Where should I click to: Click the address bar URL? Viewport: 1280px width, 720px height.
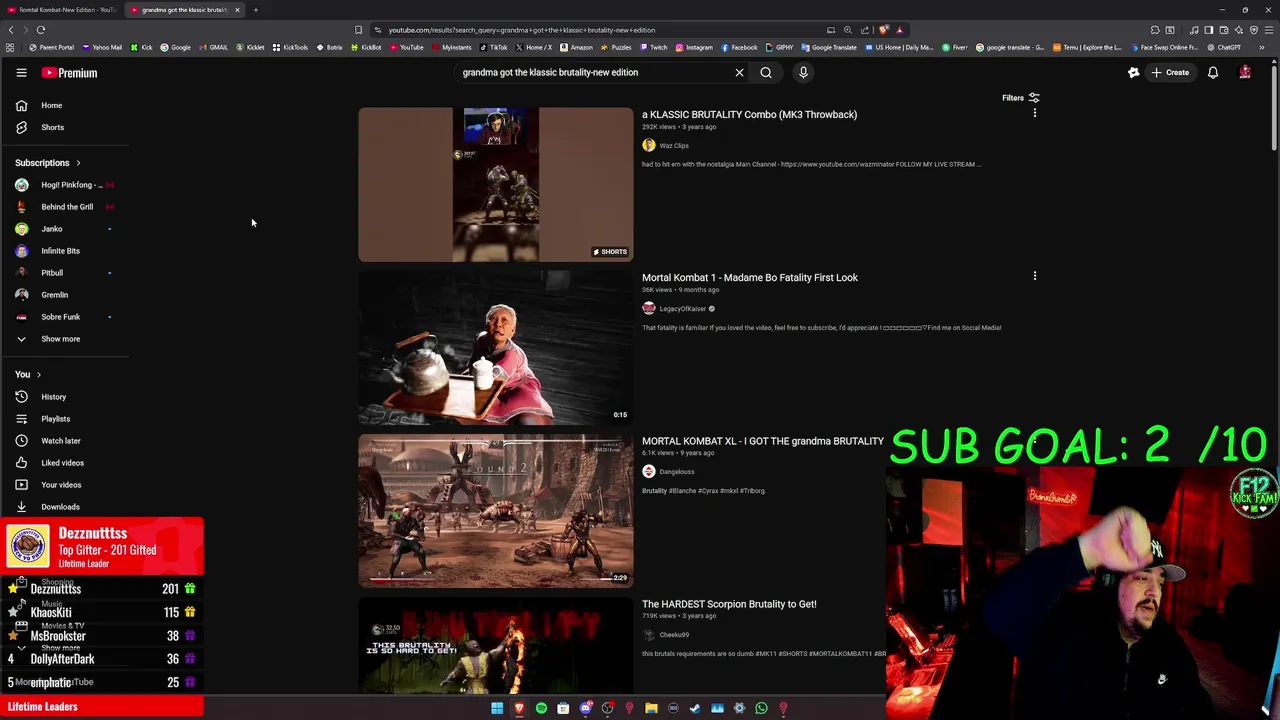pos(521,30)
